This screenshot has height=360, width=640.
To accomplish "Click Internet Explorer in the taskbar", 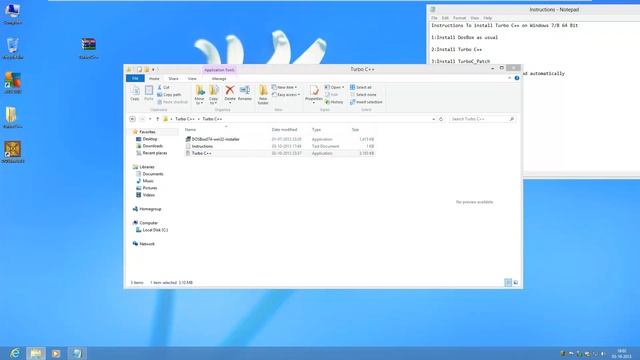I will click(x=15, y=353).
